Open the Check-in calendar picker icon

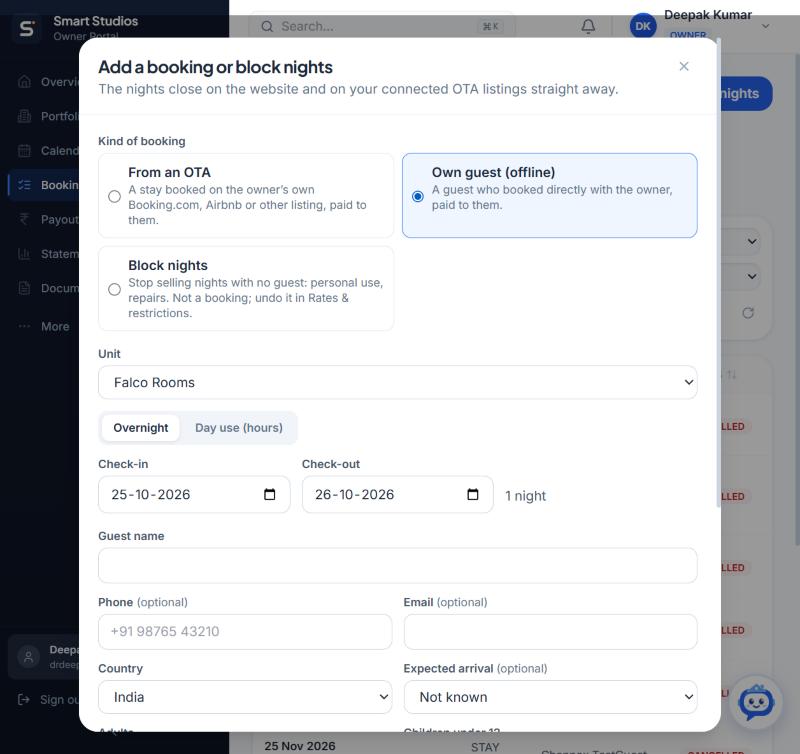pyautogui.click(x=269, y=494)
